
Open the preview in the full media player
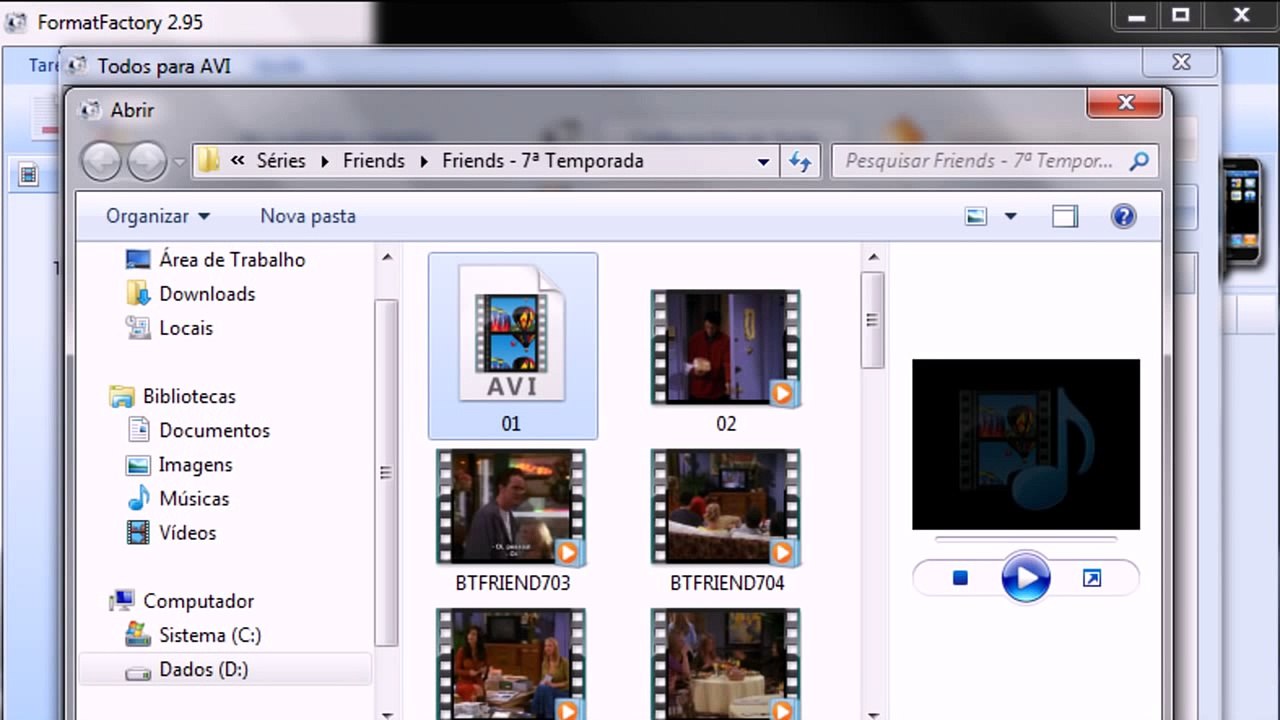click(x=1092, y=578)
